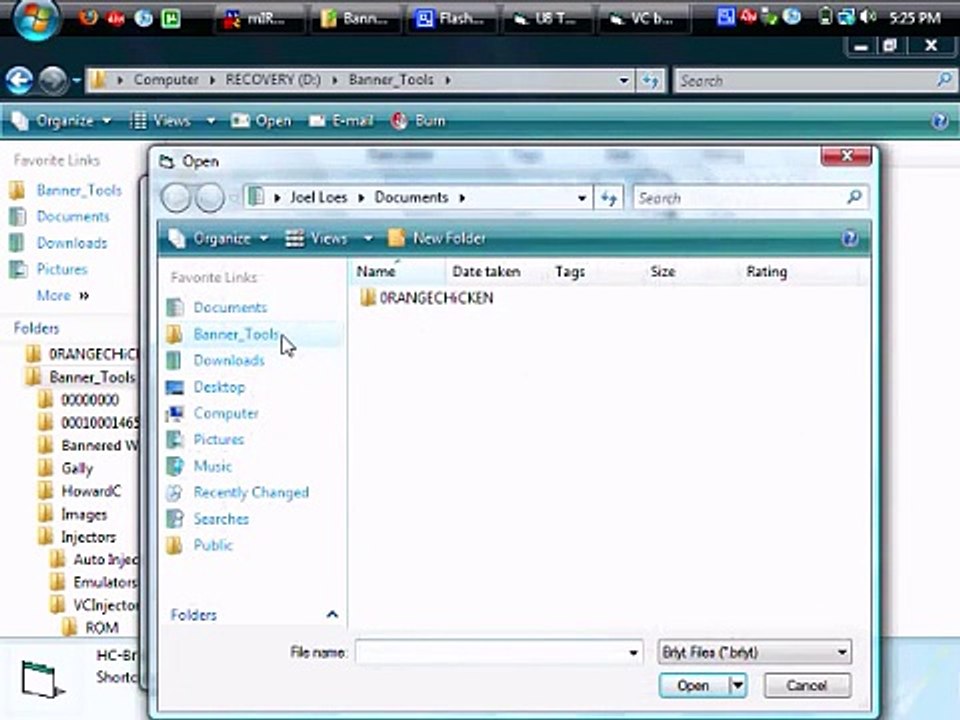This screenshot has height=720, width=960.
Task: Click Computer in the Explorer address bar
Action: click(x=166, y=80)
